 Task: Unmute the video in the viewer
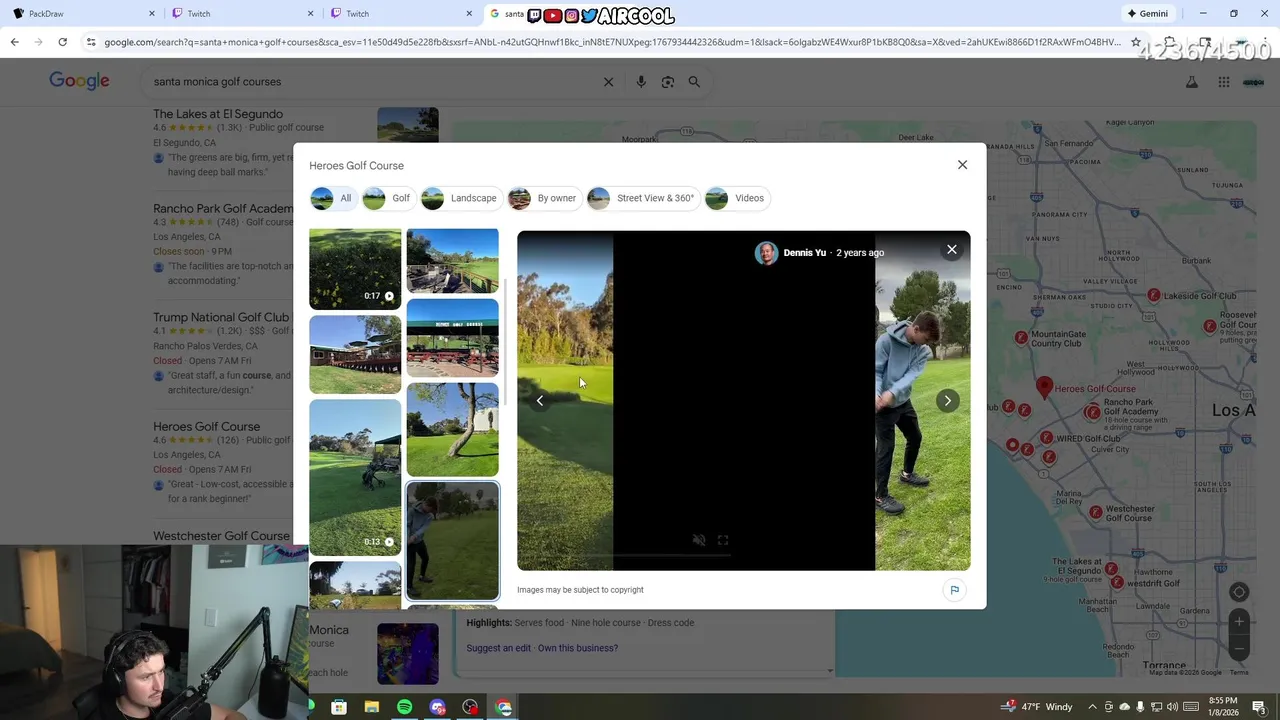click(699, 540)
